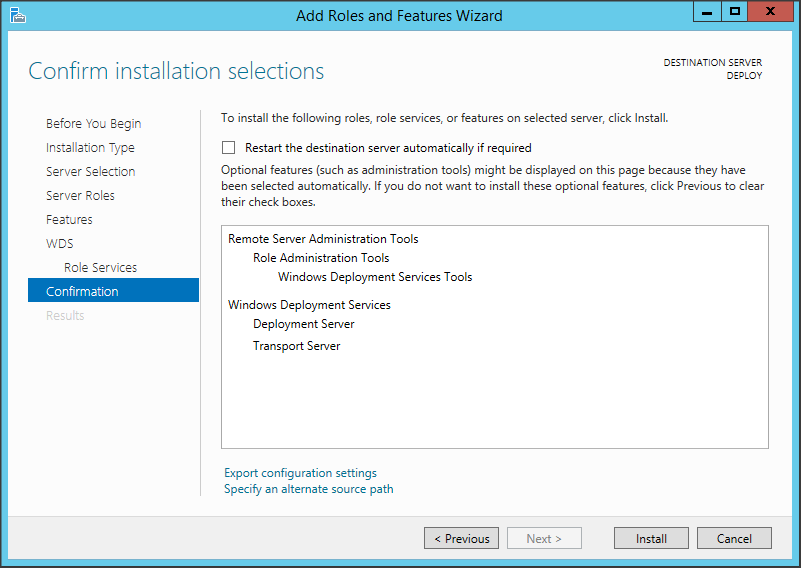Click the Deployment Server list entry
The image size is (801, 568).
click(303, 324)
